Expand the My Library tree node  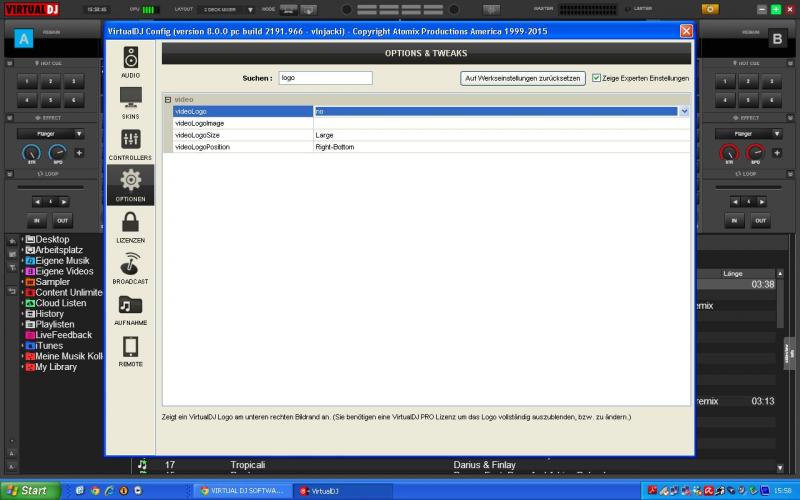pyautogui.click(x=22, y=367)
